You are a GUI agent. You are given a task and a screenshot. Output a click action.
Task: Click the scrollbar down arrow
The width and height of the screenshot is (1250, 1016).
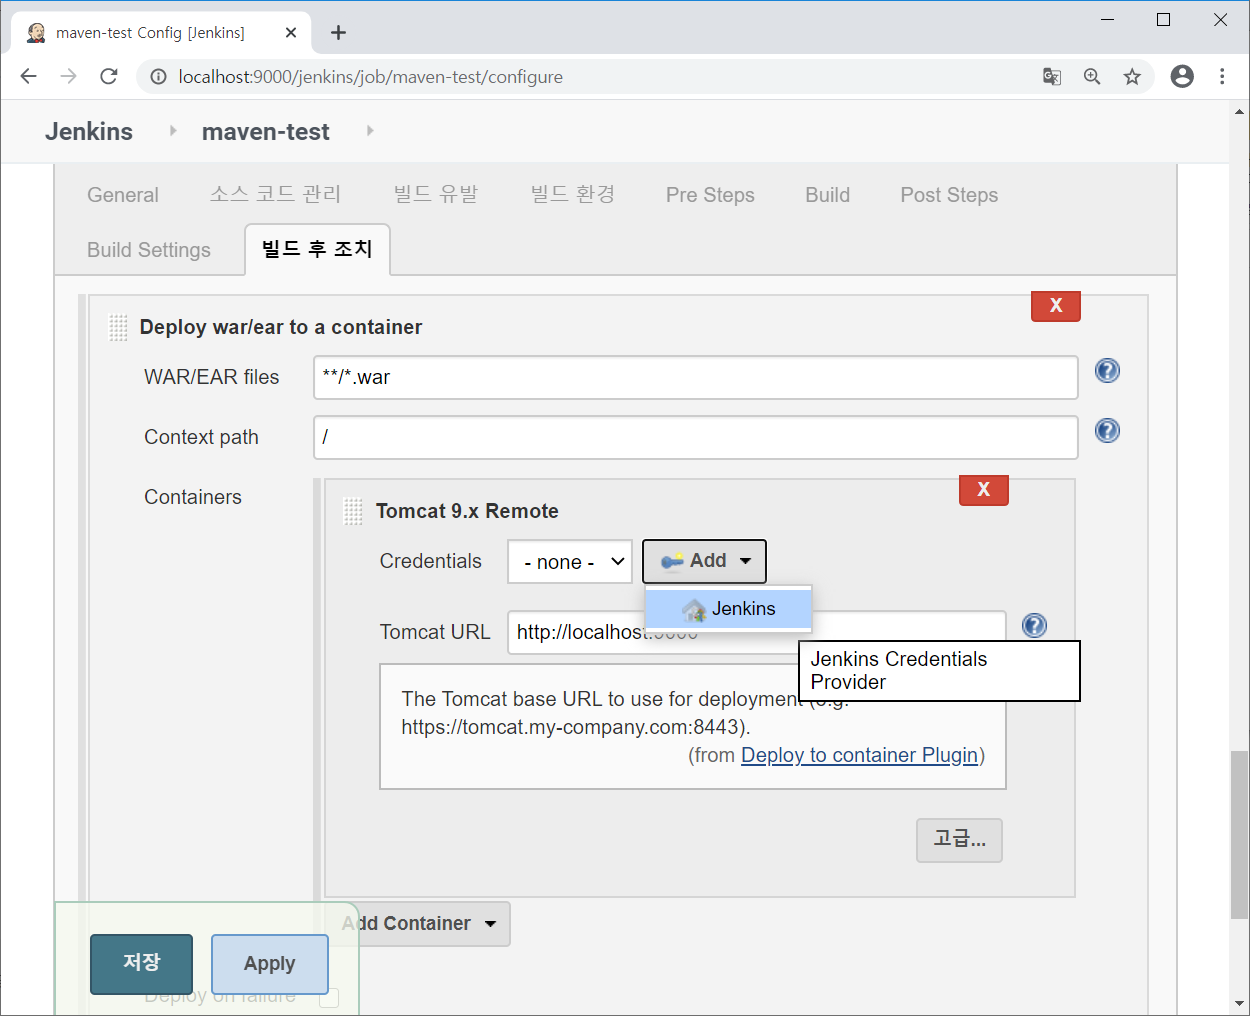coord(1239,1004)
